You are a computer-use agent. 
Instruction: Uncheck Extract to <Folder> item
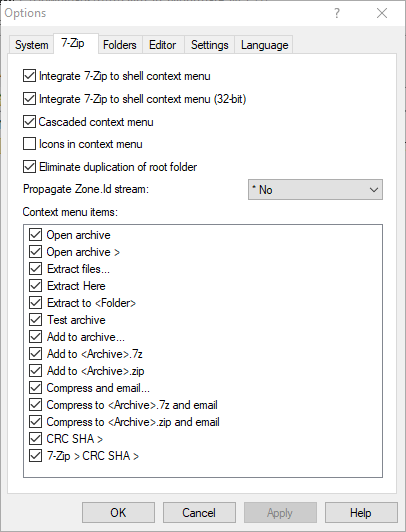coord(35,303)
